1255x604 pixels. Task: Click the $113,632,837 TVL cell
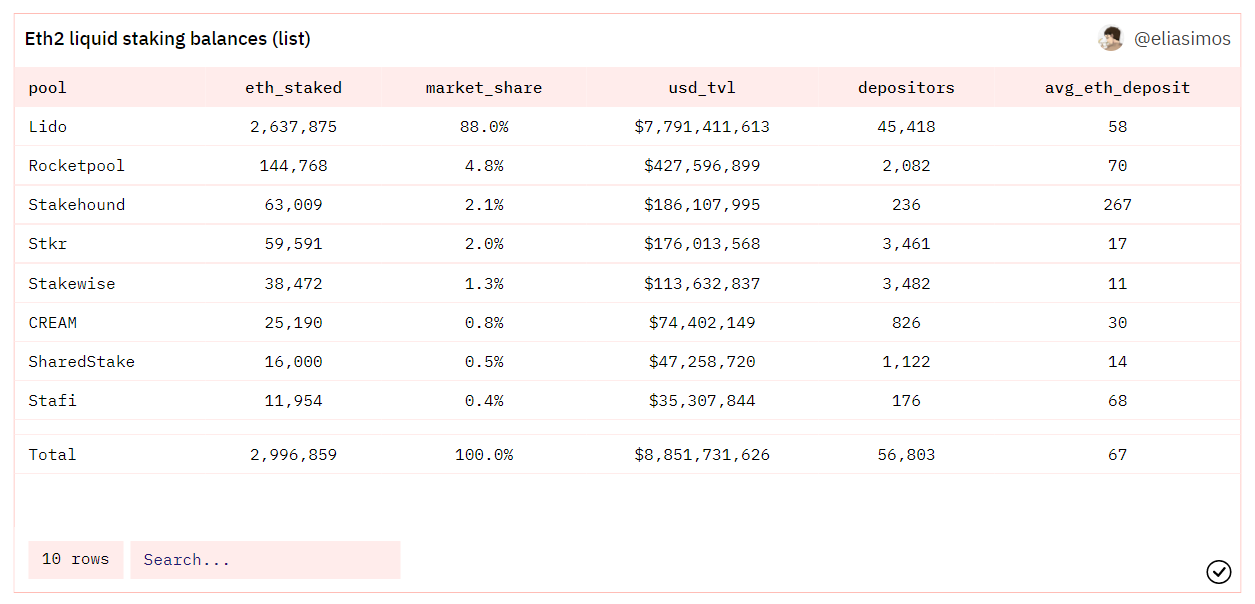point(702,284)
